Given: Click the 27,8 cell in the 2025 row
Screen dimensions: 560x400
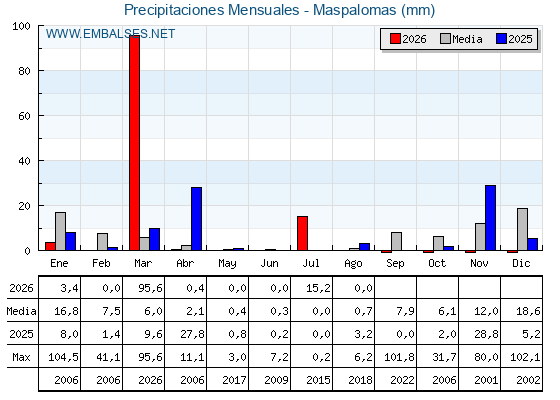Looking at the screenshot, I should [186, 334].
